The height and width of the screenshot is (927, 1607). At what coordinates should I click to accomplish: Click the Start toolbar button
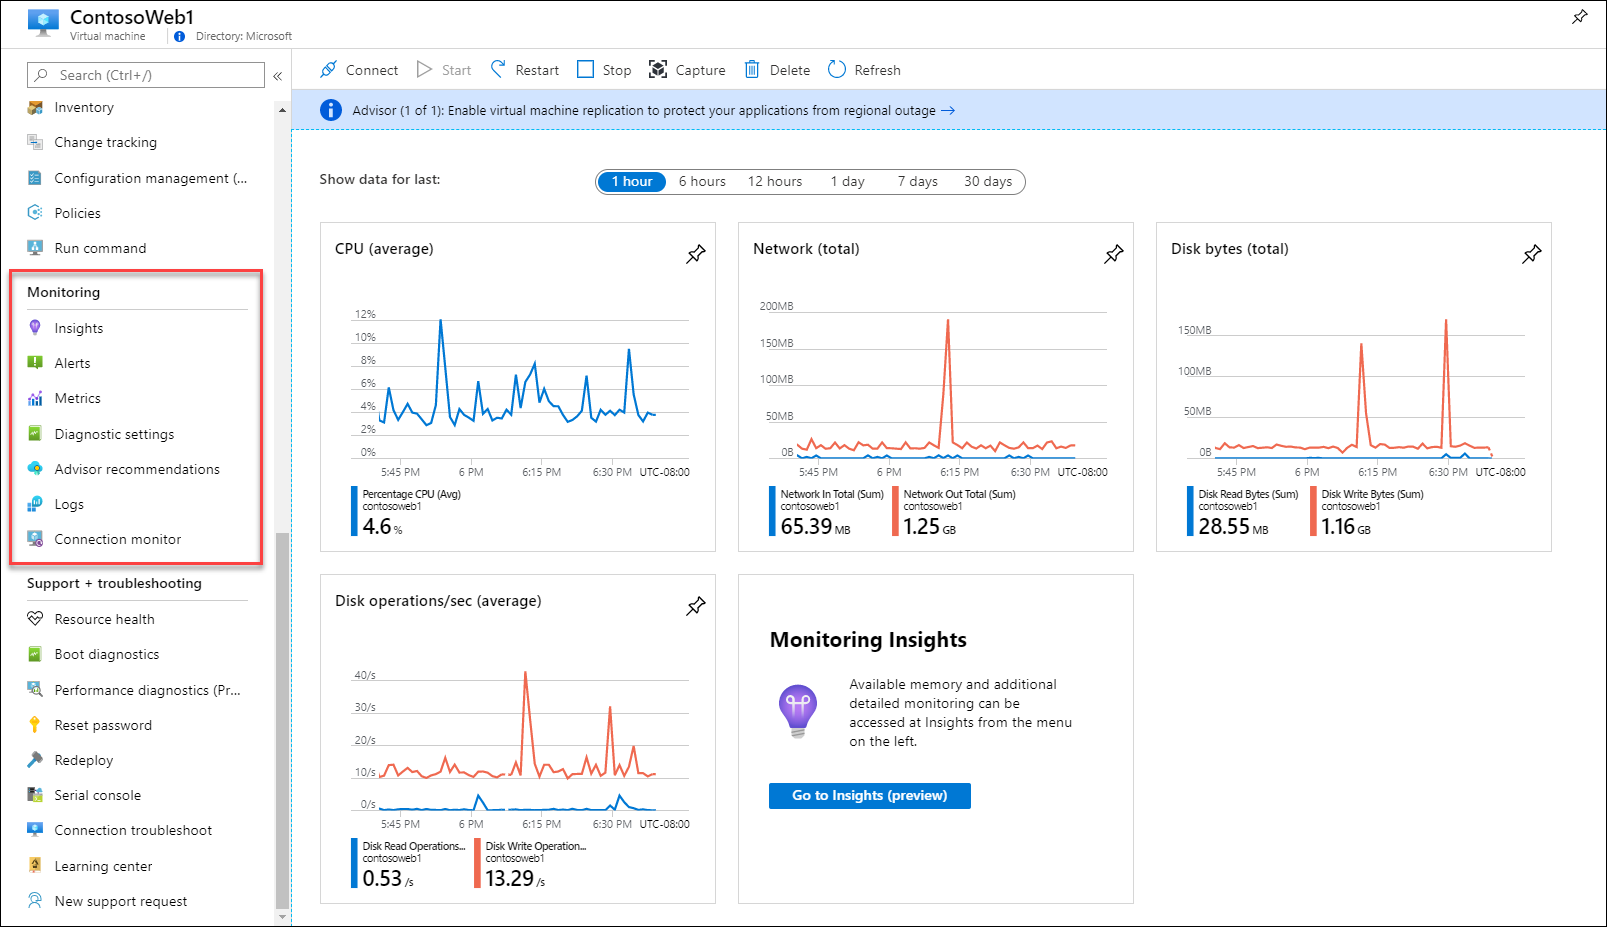444,69
